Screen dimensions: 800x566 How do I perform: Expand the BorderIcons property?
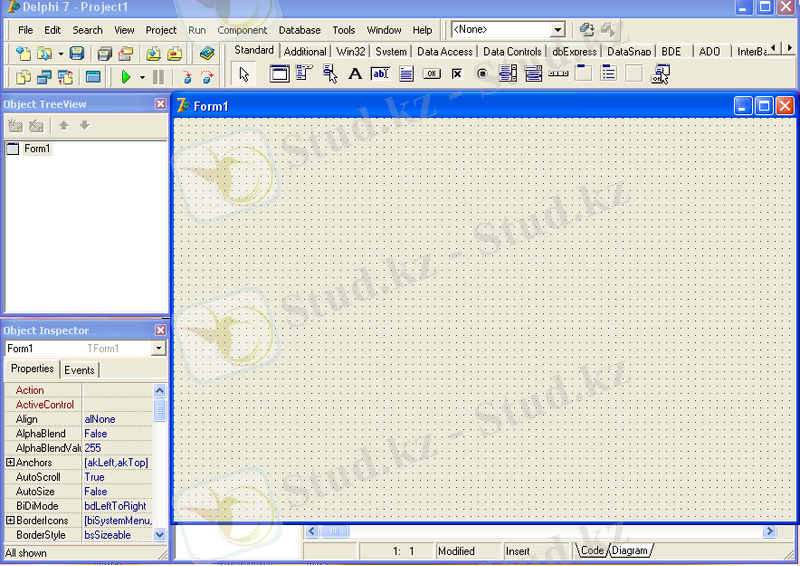pos(10,520)
